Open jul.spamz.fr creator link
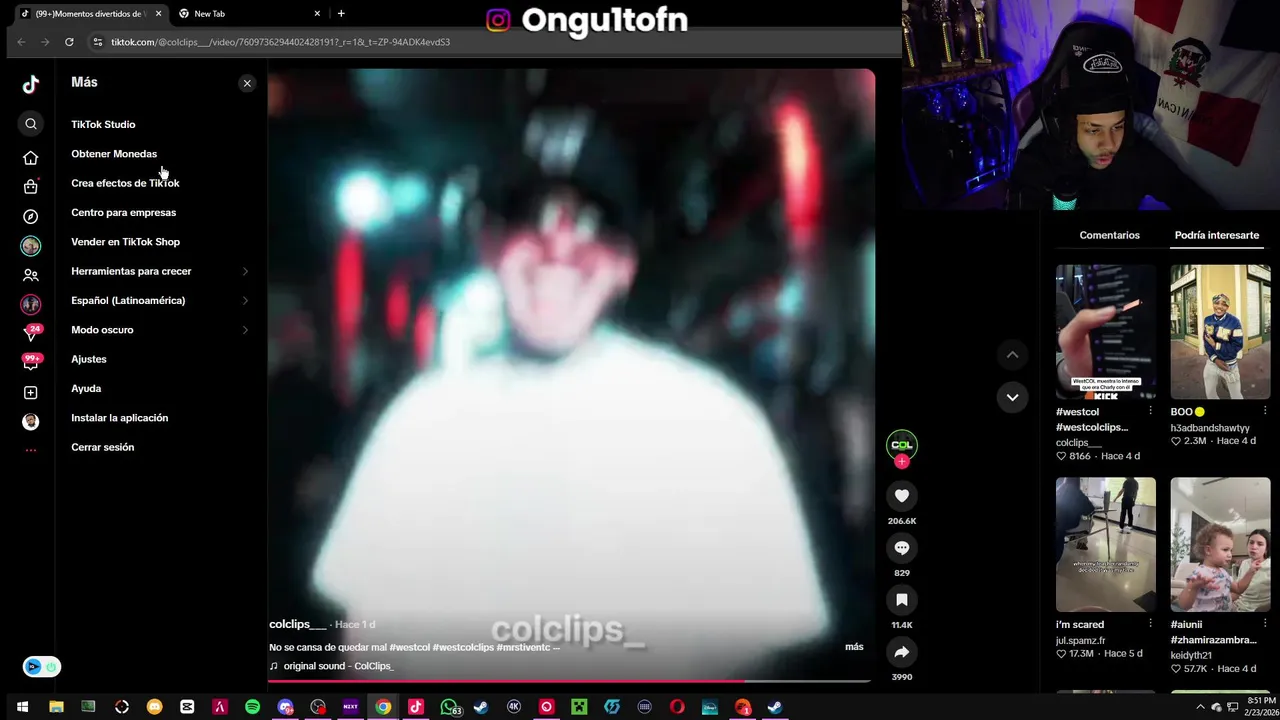 (1081, 641)
